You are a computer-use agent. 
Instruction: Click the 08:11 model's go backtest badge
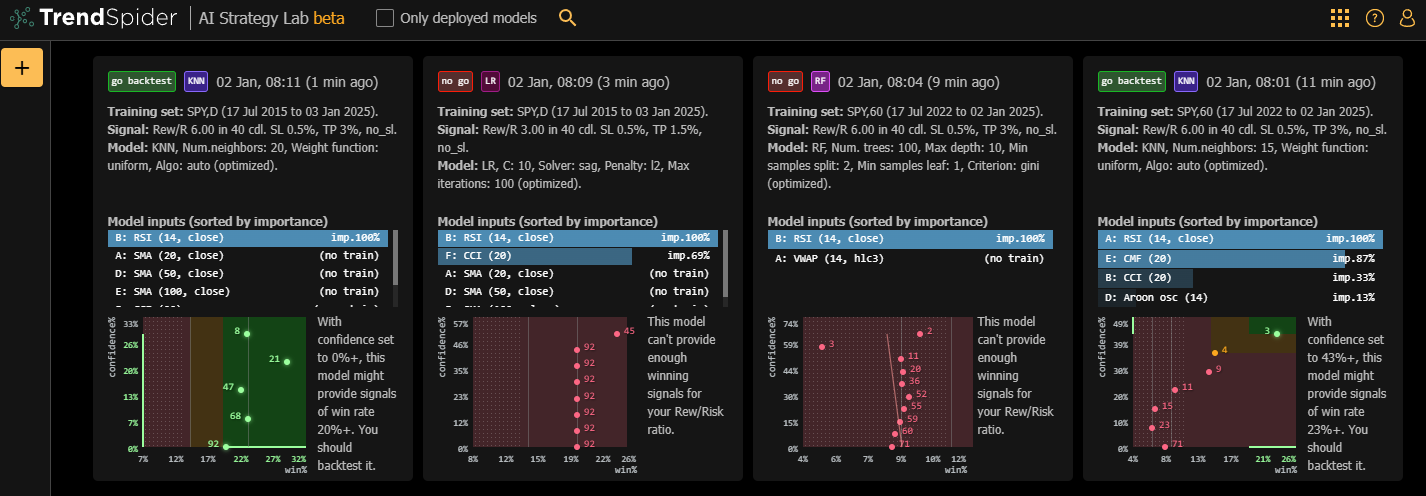point(142,81)
